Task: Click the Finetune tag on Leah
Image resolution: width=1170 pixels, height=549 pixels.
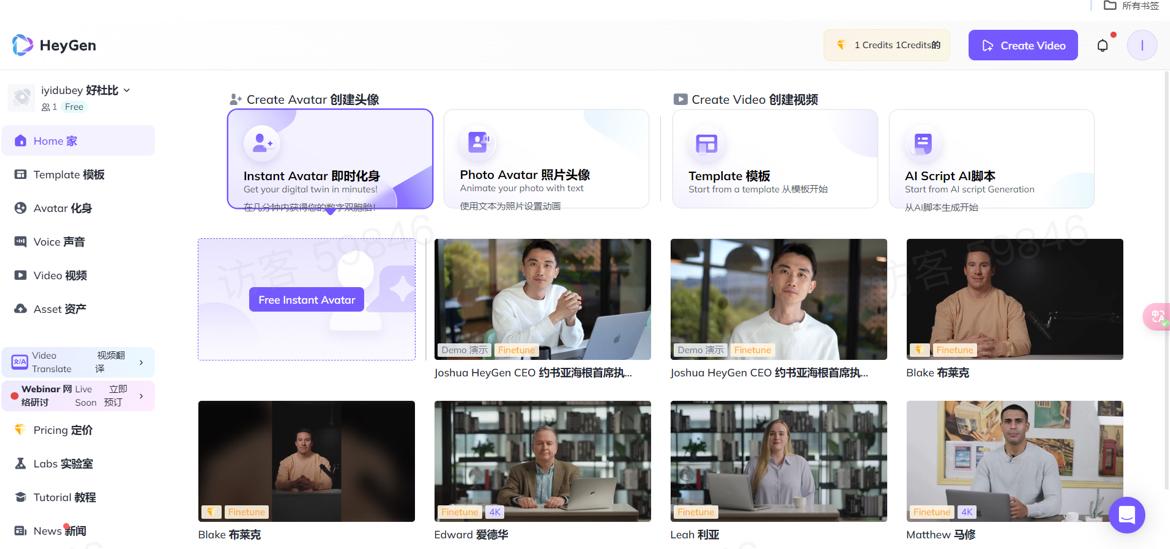Action: 695,512
